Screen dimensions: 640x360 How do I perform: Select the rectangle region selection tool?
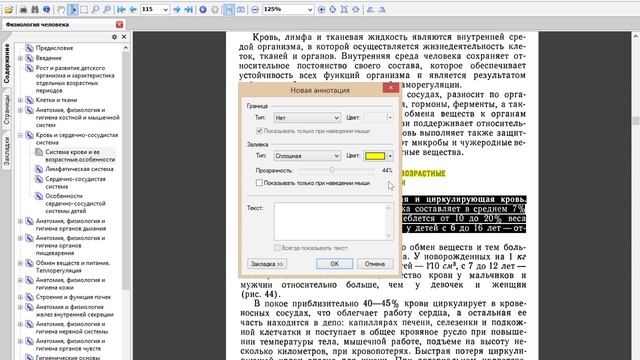pos(84,9)
